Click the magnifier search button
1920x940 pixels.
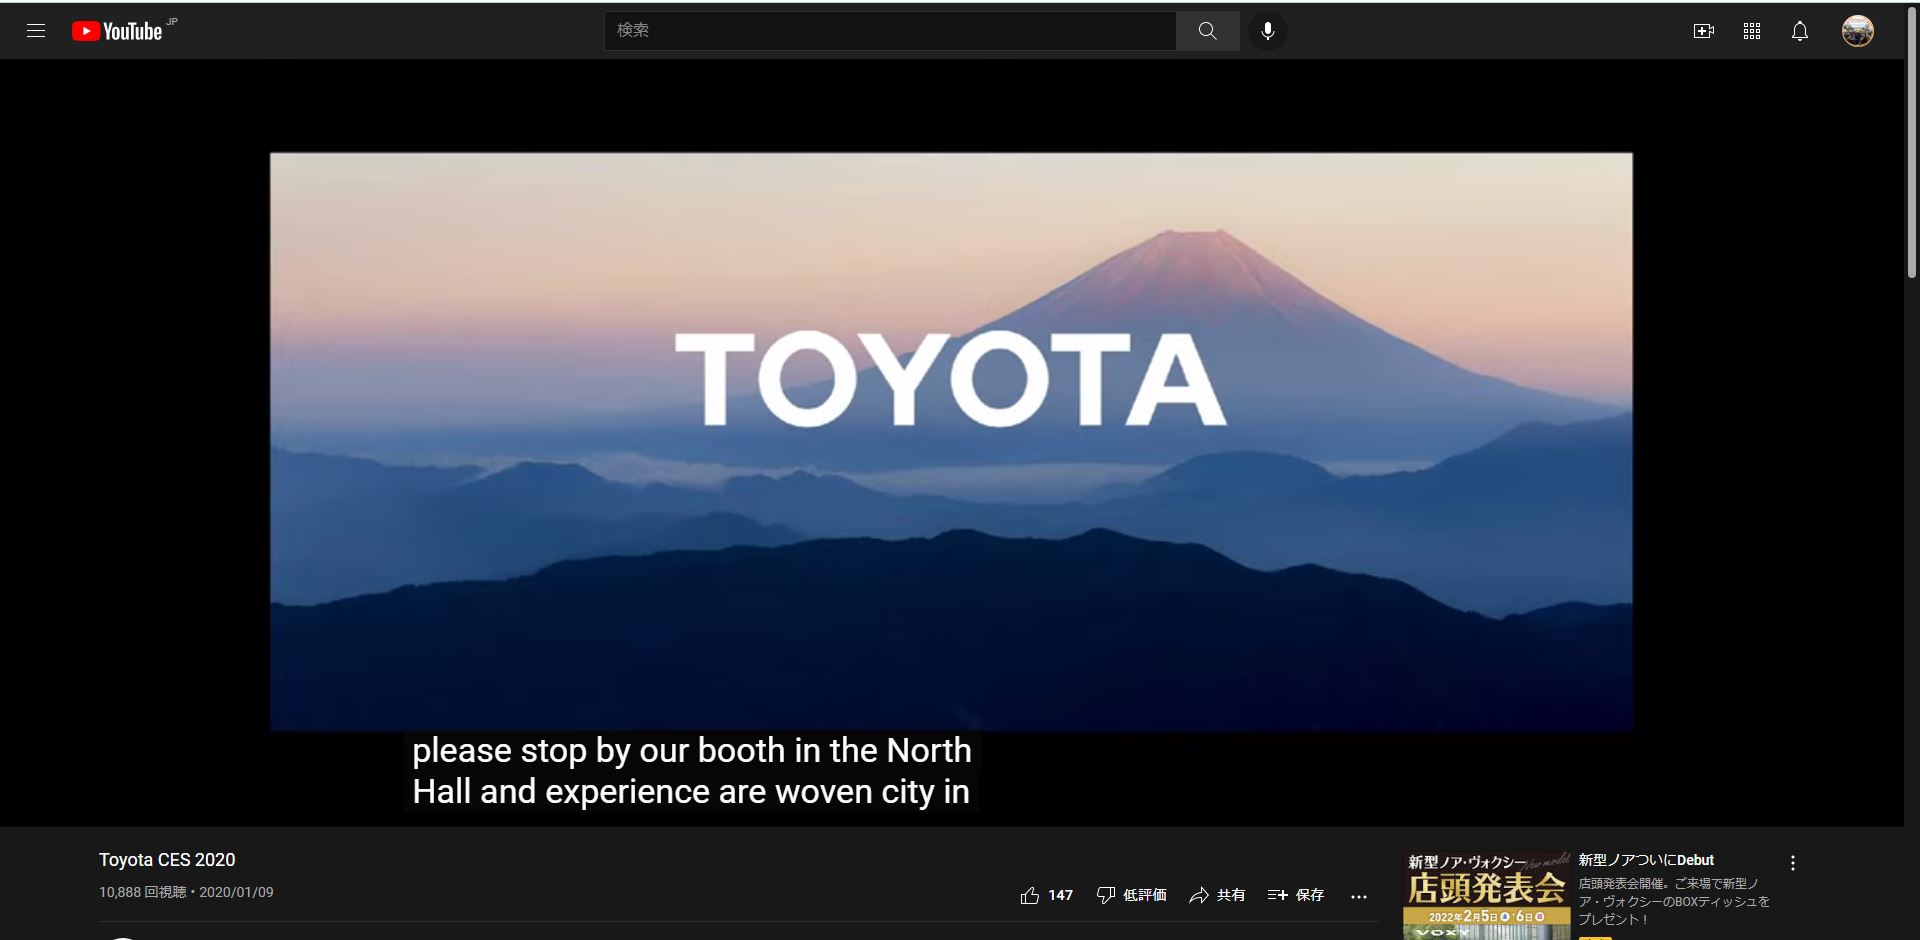click(x=1208, y=31)
